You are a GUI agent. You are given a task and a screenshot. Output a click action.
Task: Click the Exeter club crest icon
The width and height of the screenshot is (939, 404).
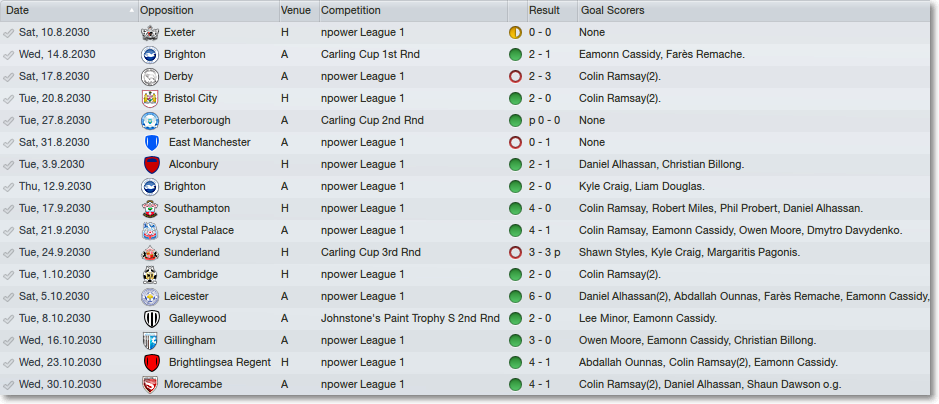(150, 33)
